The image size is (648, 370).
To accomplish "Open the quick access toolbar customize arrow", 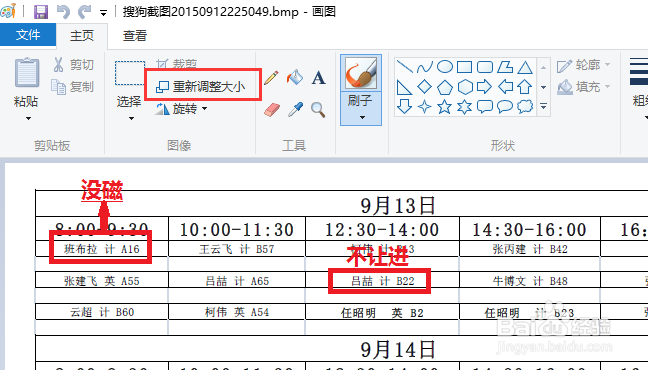I will pos(103,13).
